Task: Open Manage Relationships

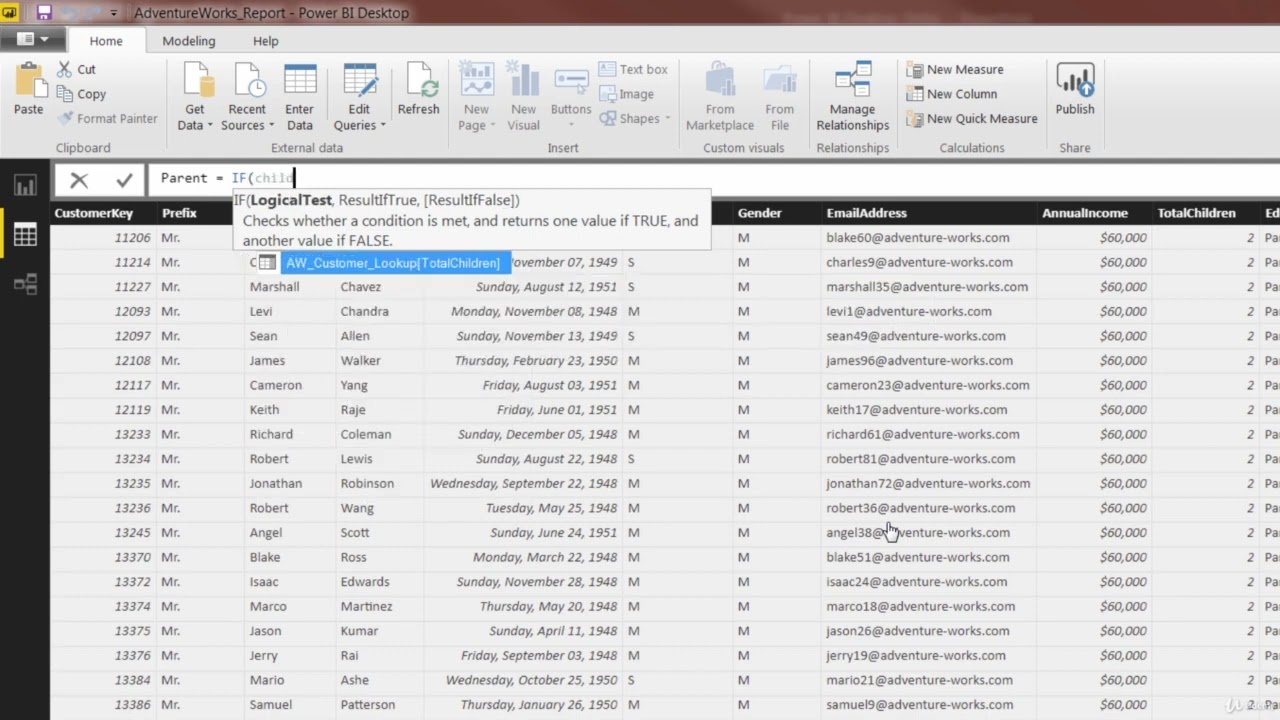Action: click(x=852, y=97)
